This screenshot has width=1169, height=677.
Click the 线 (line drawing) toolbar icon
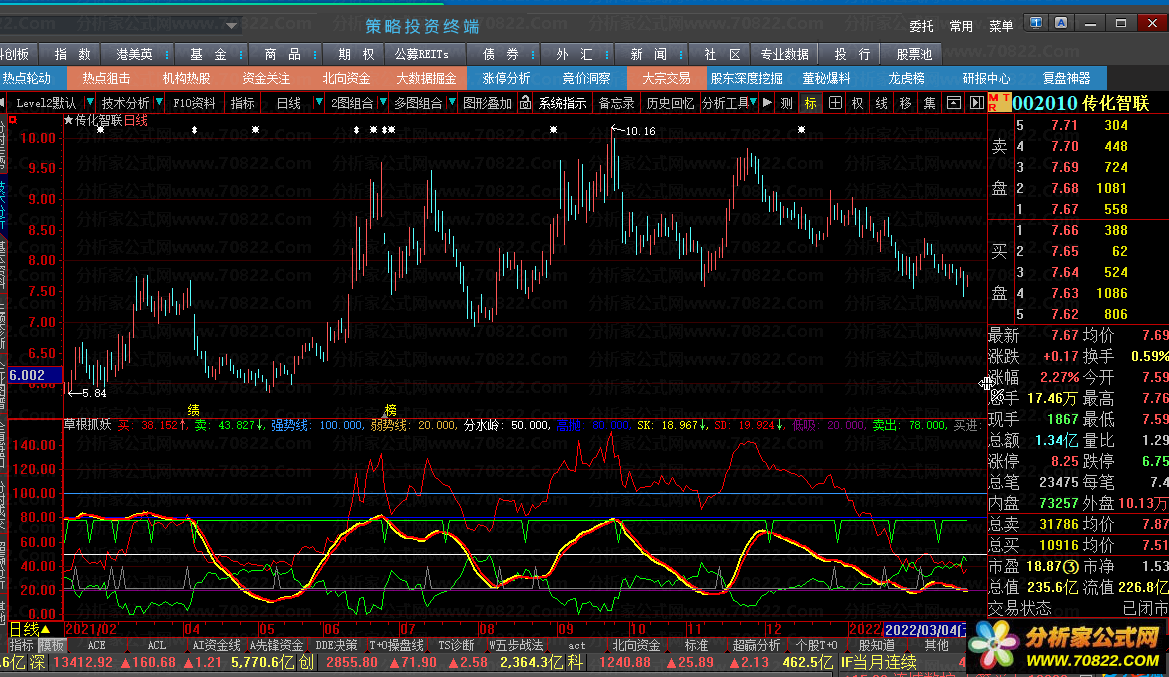coord(882,103)
